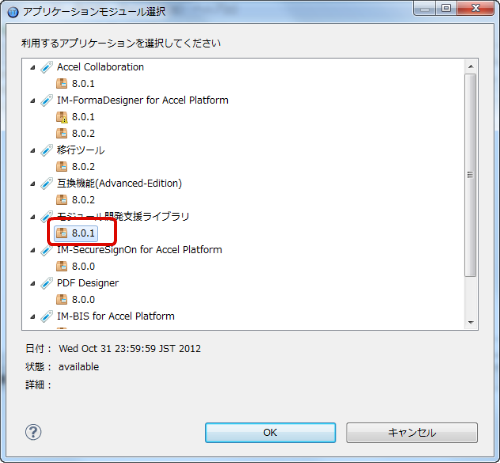Select 8.0.1 under IM-FormaDesigner

coord(83,117)
